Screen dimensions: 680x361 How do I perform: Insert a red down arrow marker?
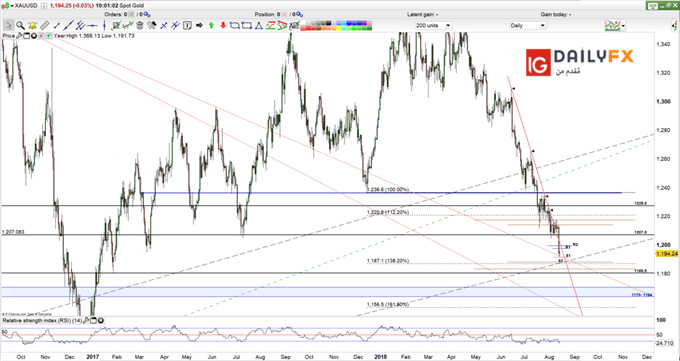(x=223, y=26)
